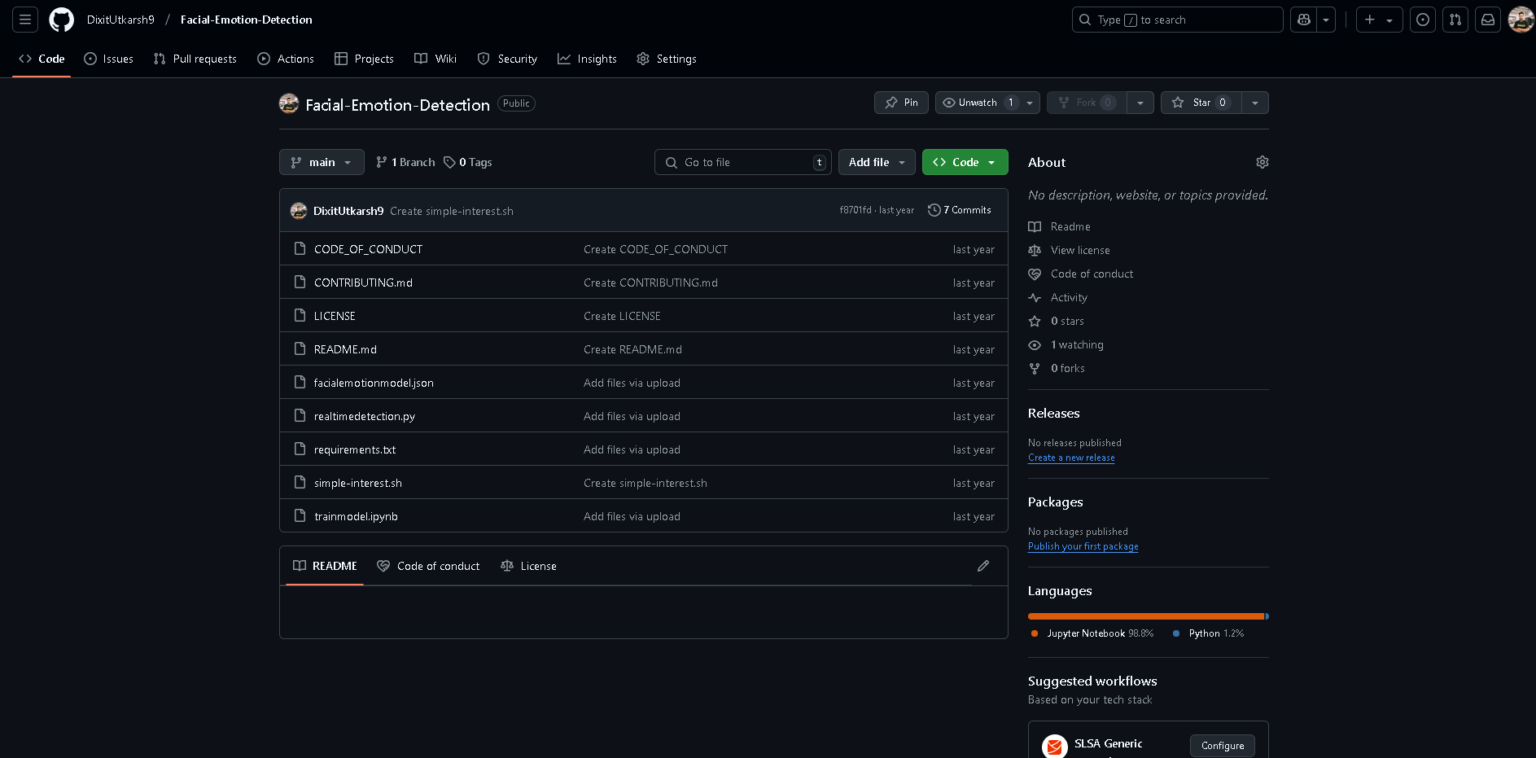View 0 Tags link
The image size is (1536, 758).
click(x=468, y=162)
